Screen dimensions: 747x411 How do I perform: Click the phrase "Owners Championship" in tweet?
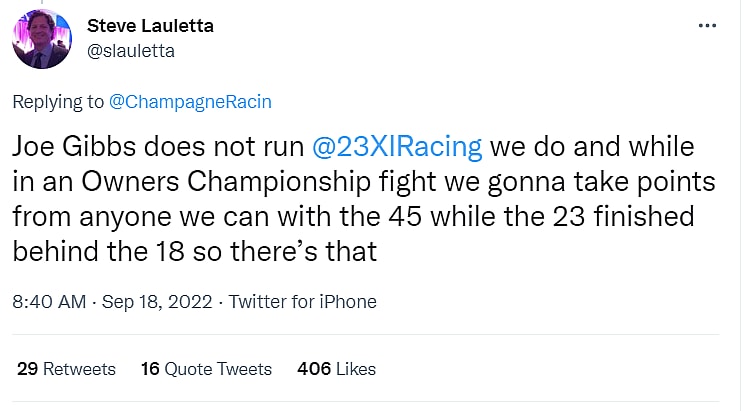tap(232, 181)
